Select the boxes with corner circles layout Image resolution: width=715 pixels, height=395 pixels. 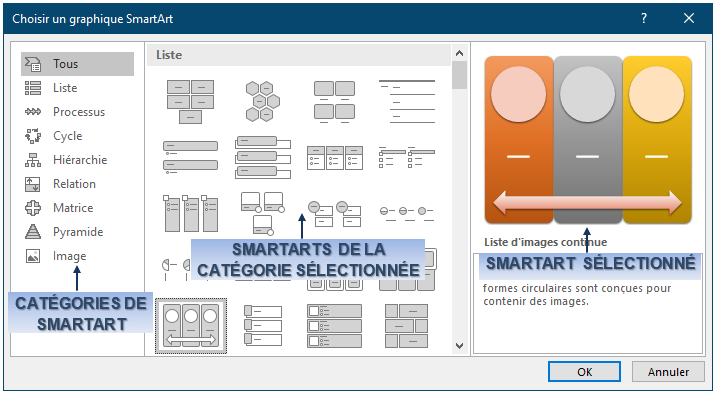click(263, 213)
